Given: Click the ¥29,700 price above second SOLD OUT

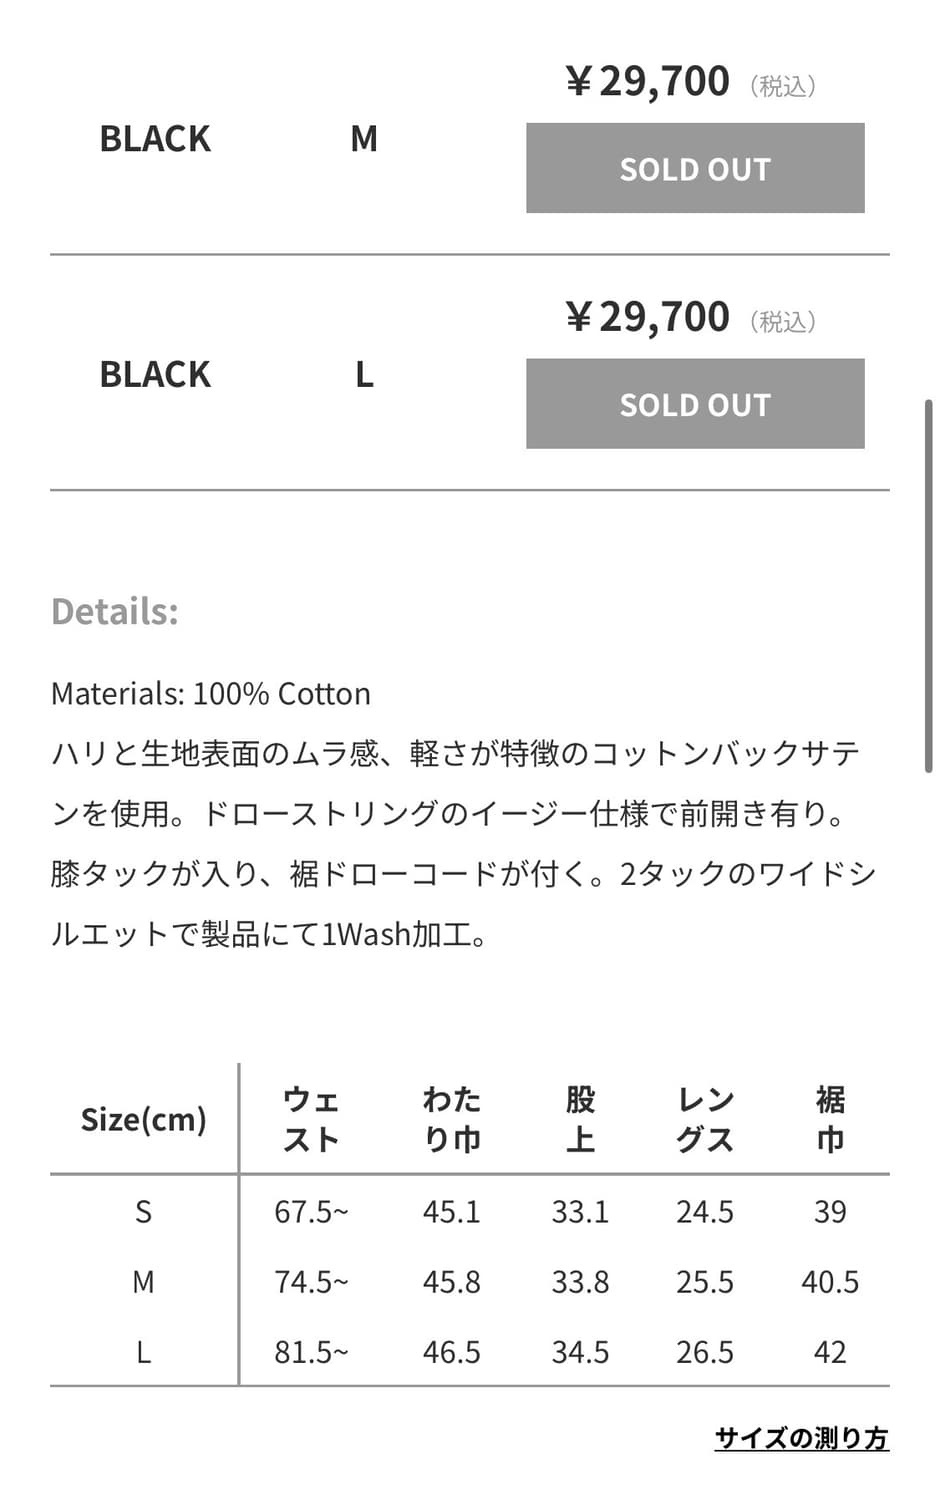Looking at the screenshot, I should coord(648,317).
